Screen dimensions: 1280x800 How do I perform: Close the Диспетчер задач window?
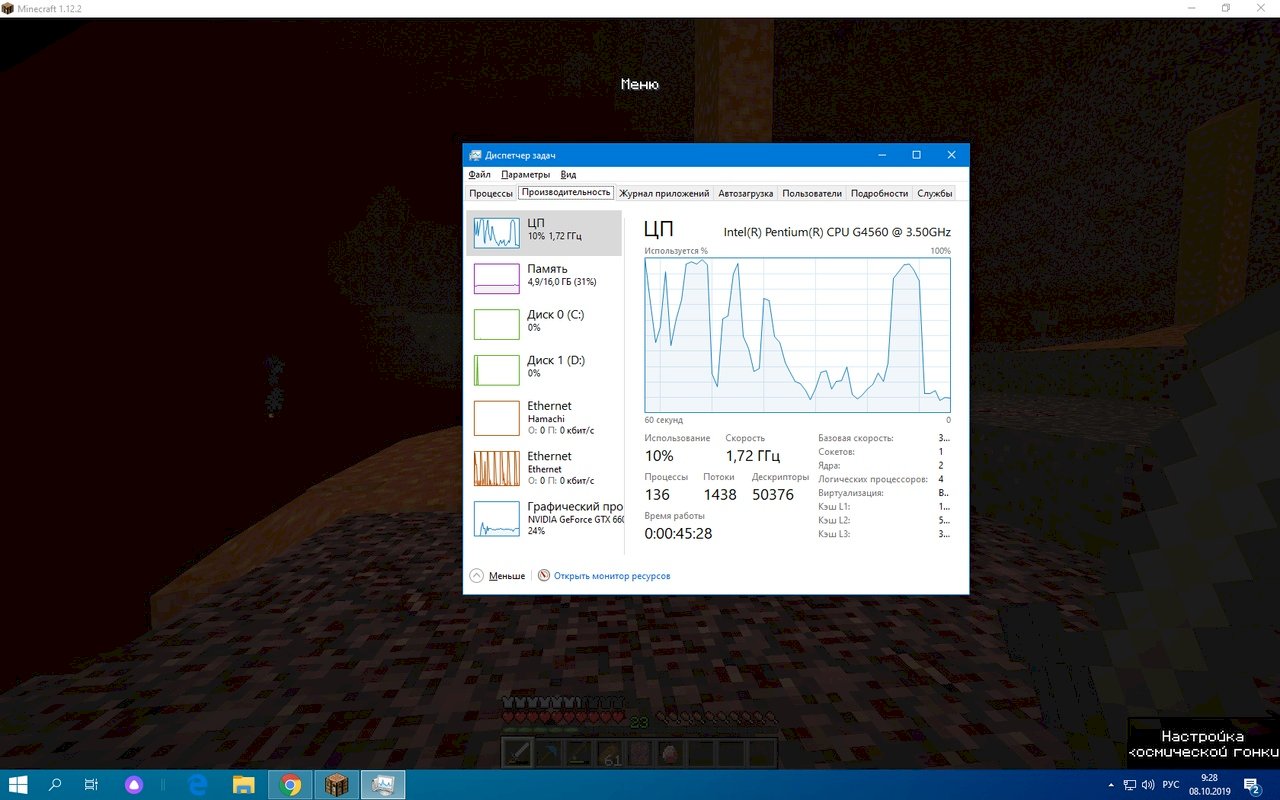951,155
